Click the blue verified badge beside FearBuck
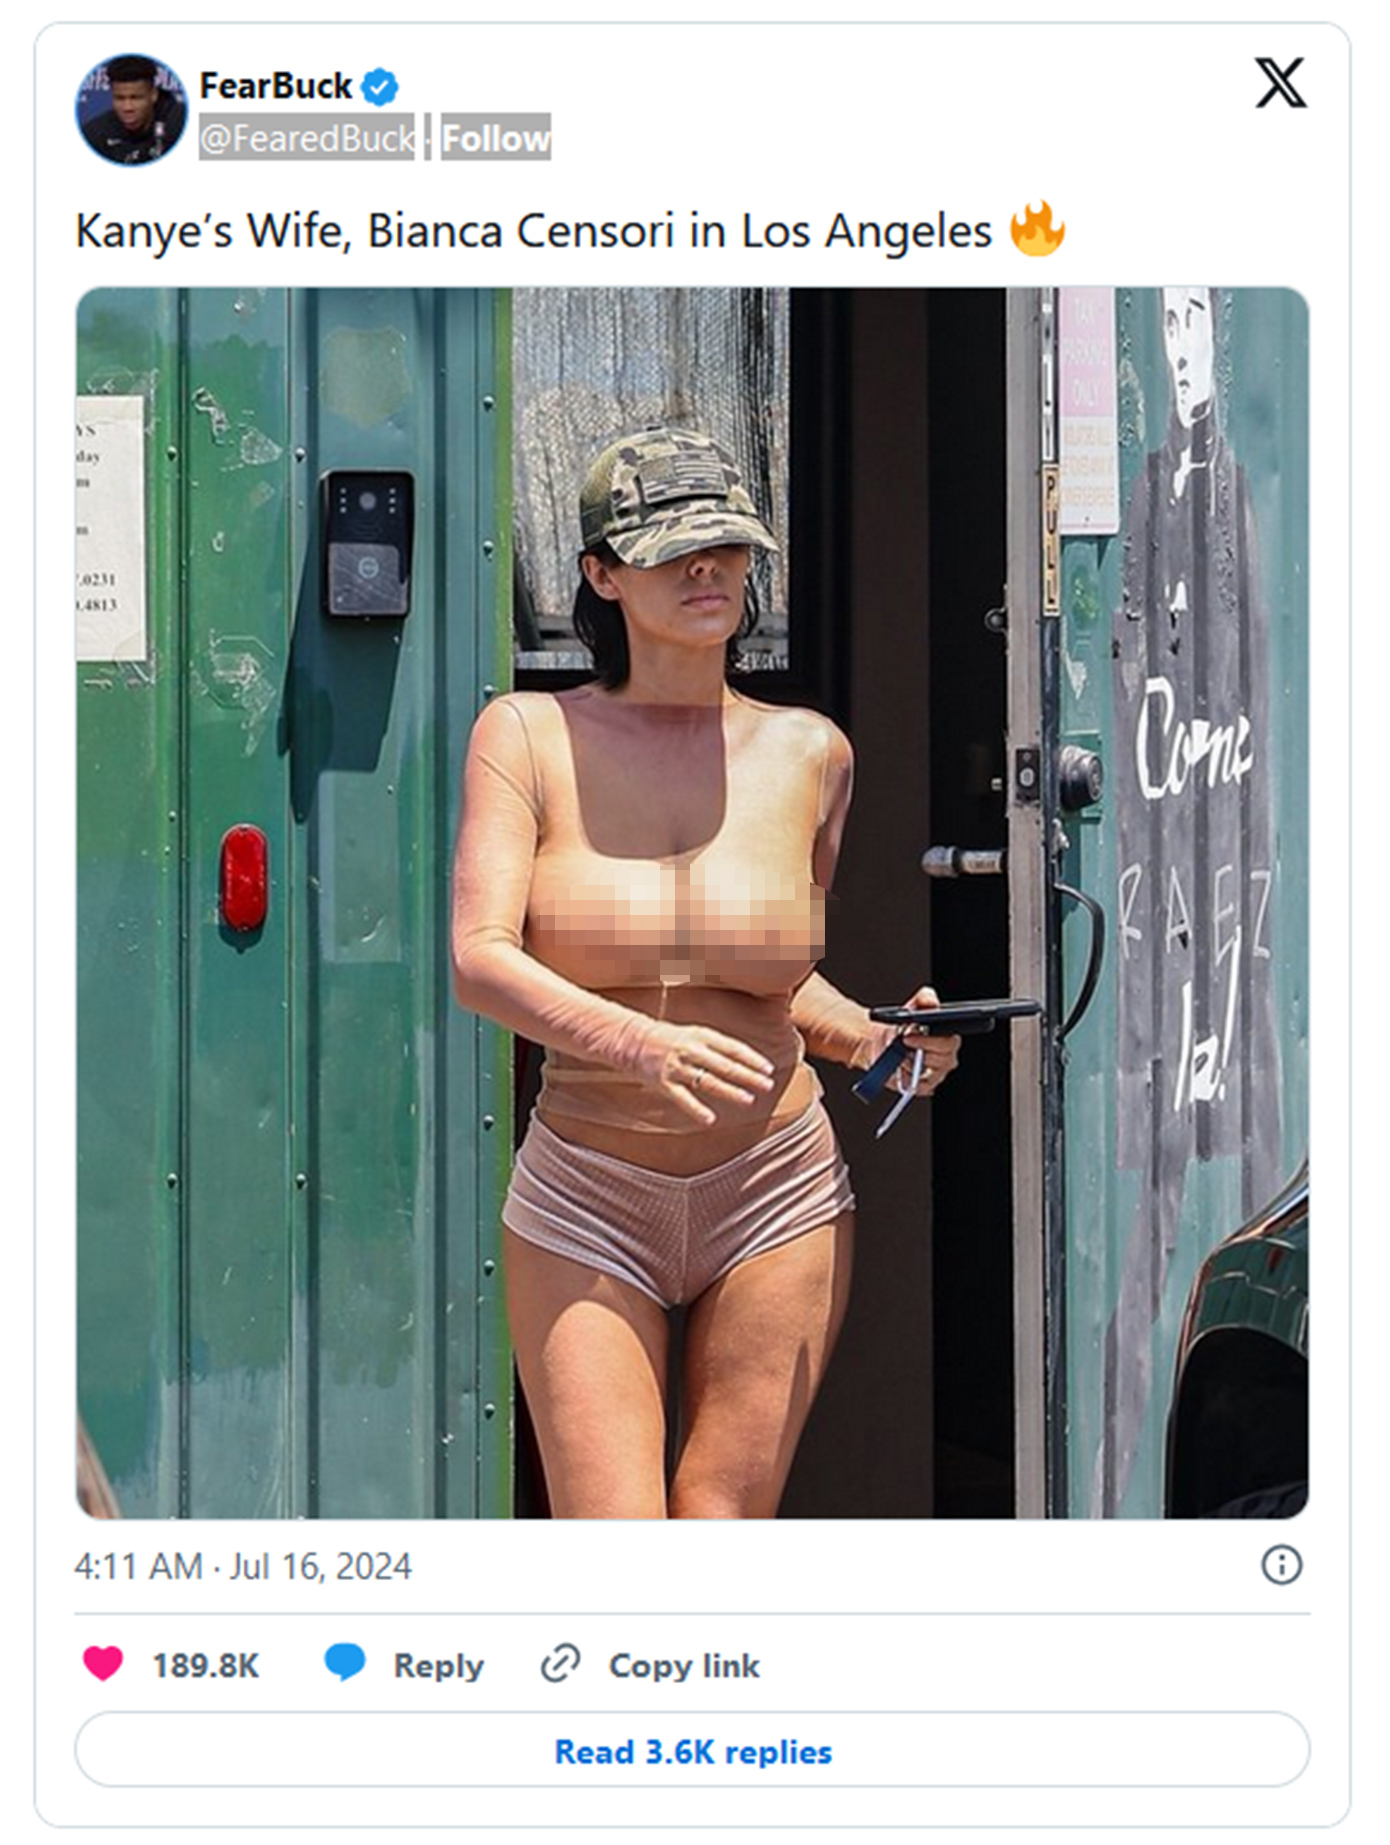 coord(379,87)
